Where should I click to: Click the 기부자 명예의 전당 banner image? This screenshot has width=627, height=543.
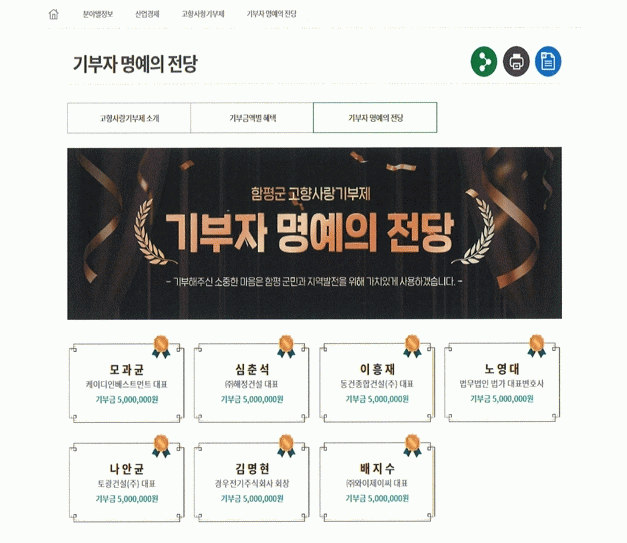click(314, 234)
